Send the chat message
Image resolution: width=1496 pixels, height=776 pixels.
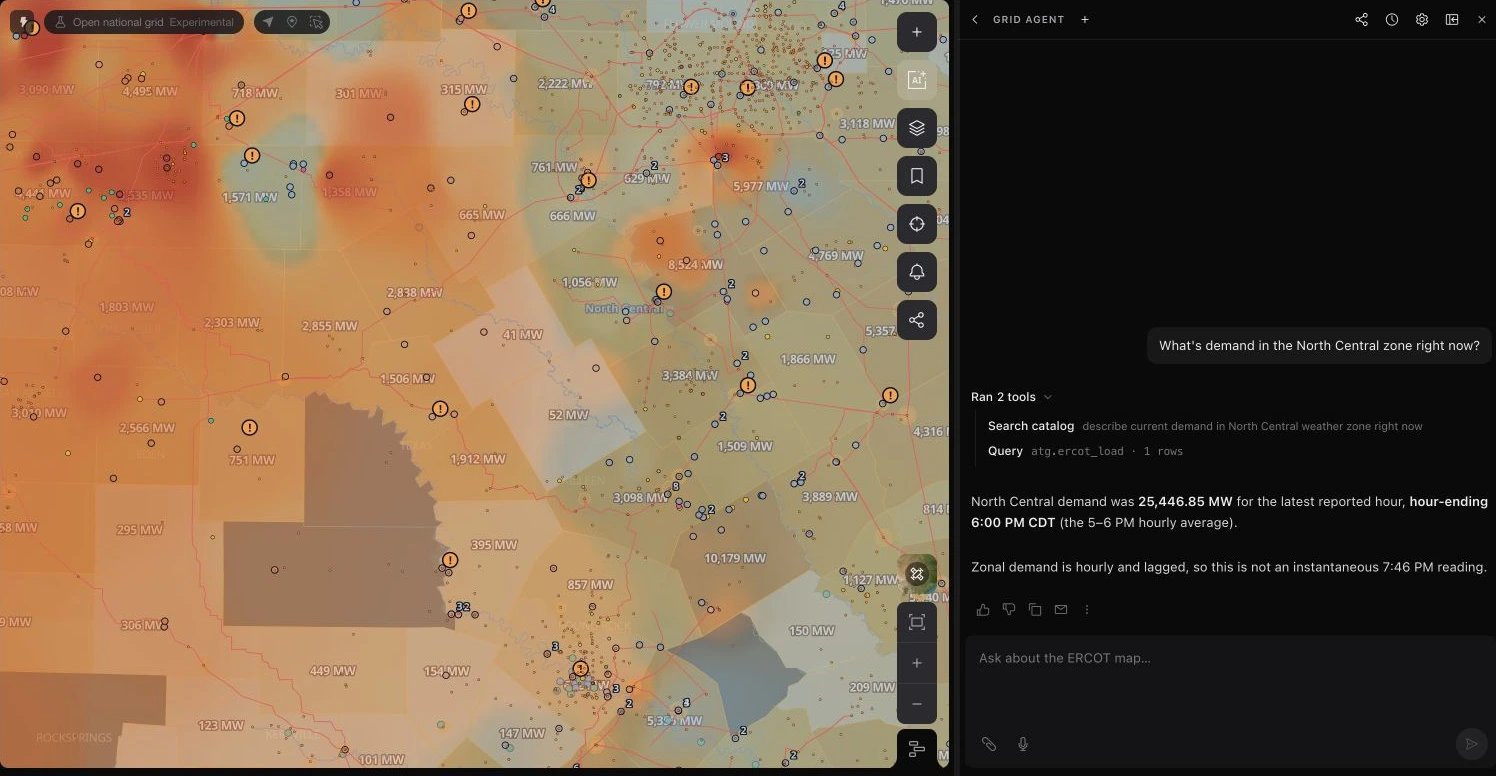point(1471,743)
